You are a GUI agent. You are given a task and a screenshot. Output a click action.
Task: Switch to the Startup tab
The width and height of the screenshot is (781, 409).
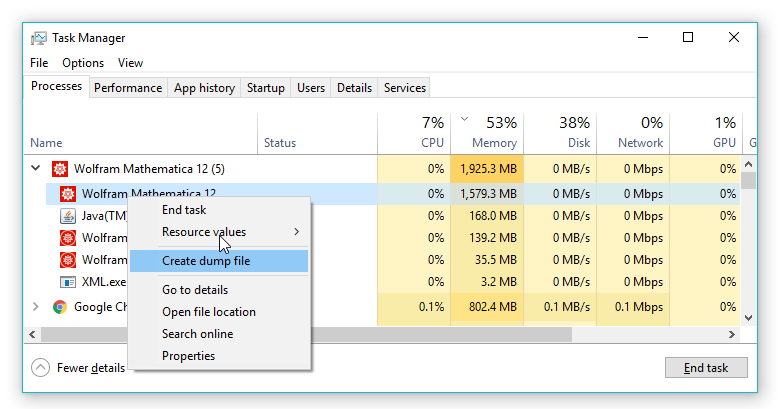(x=265, y=88)
